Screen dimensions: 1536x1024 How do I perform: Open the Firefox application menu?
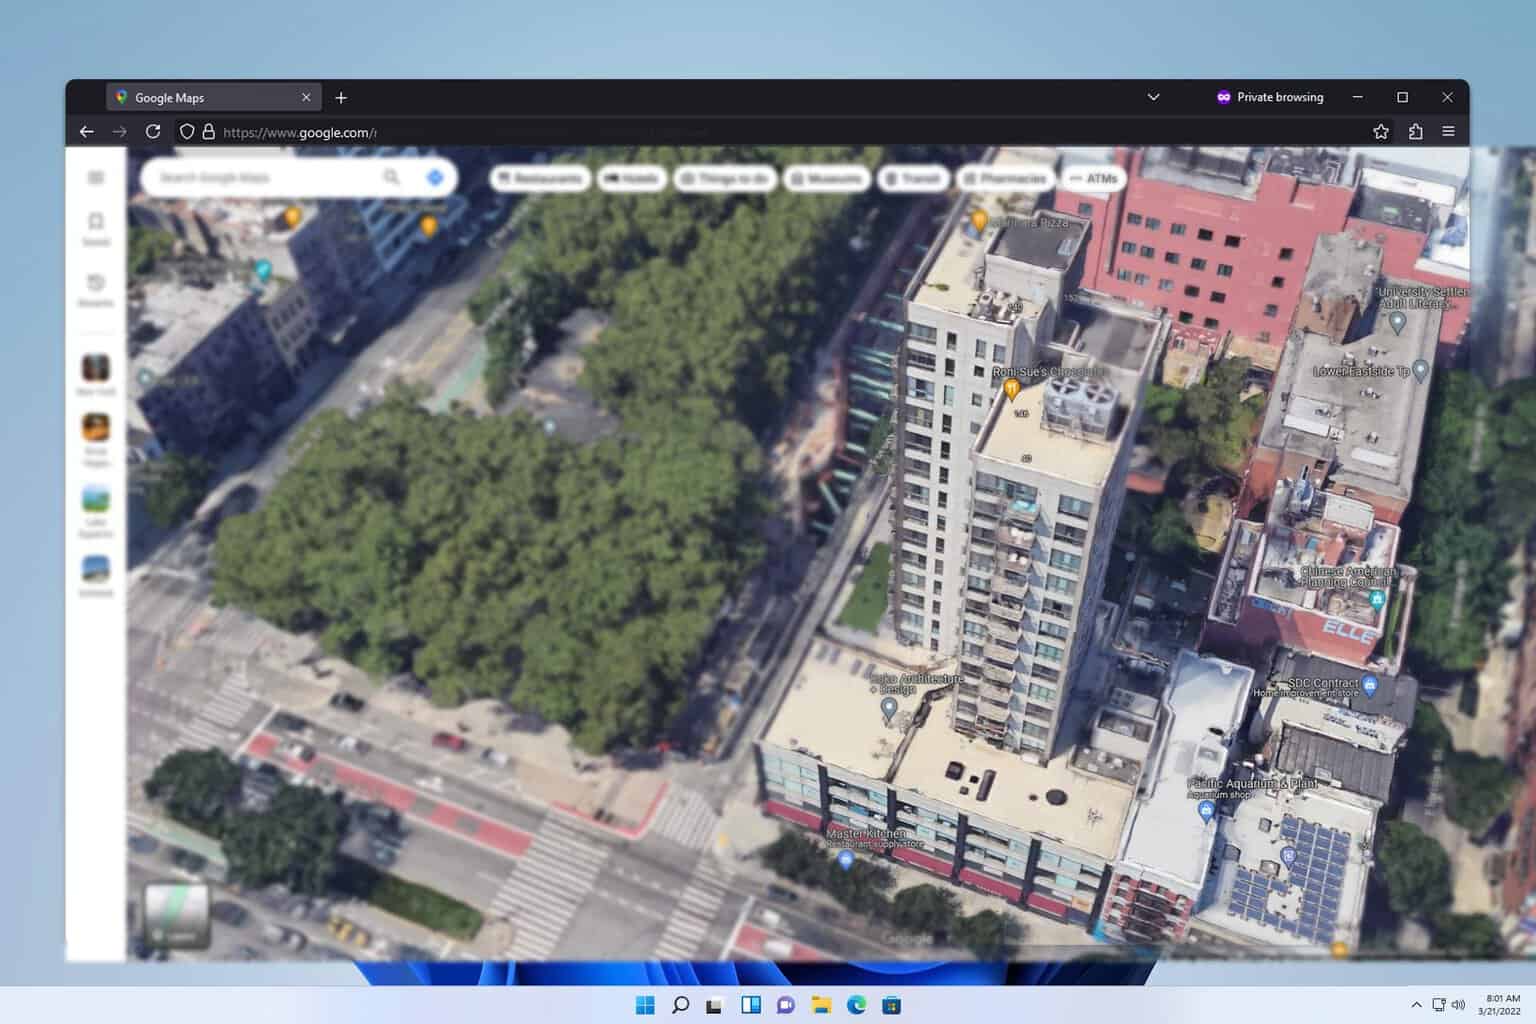pyautogui.click(x=1448, y=131)
